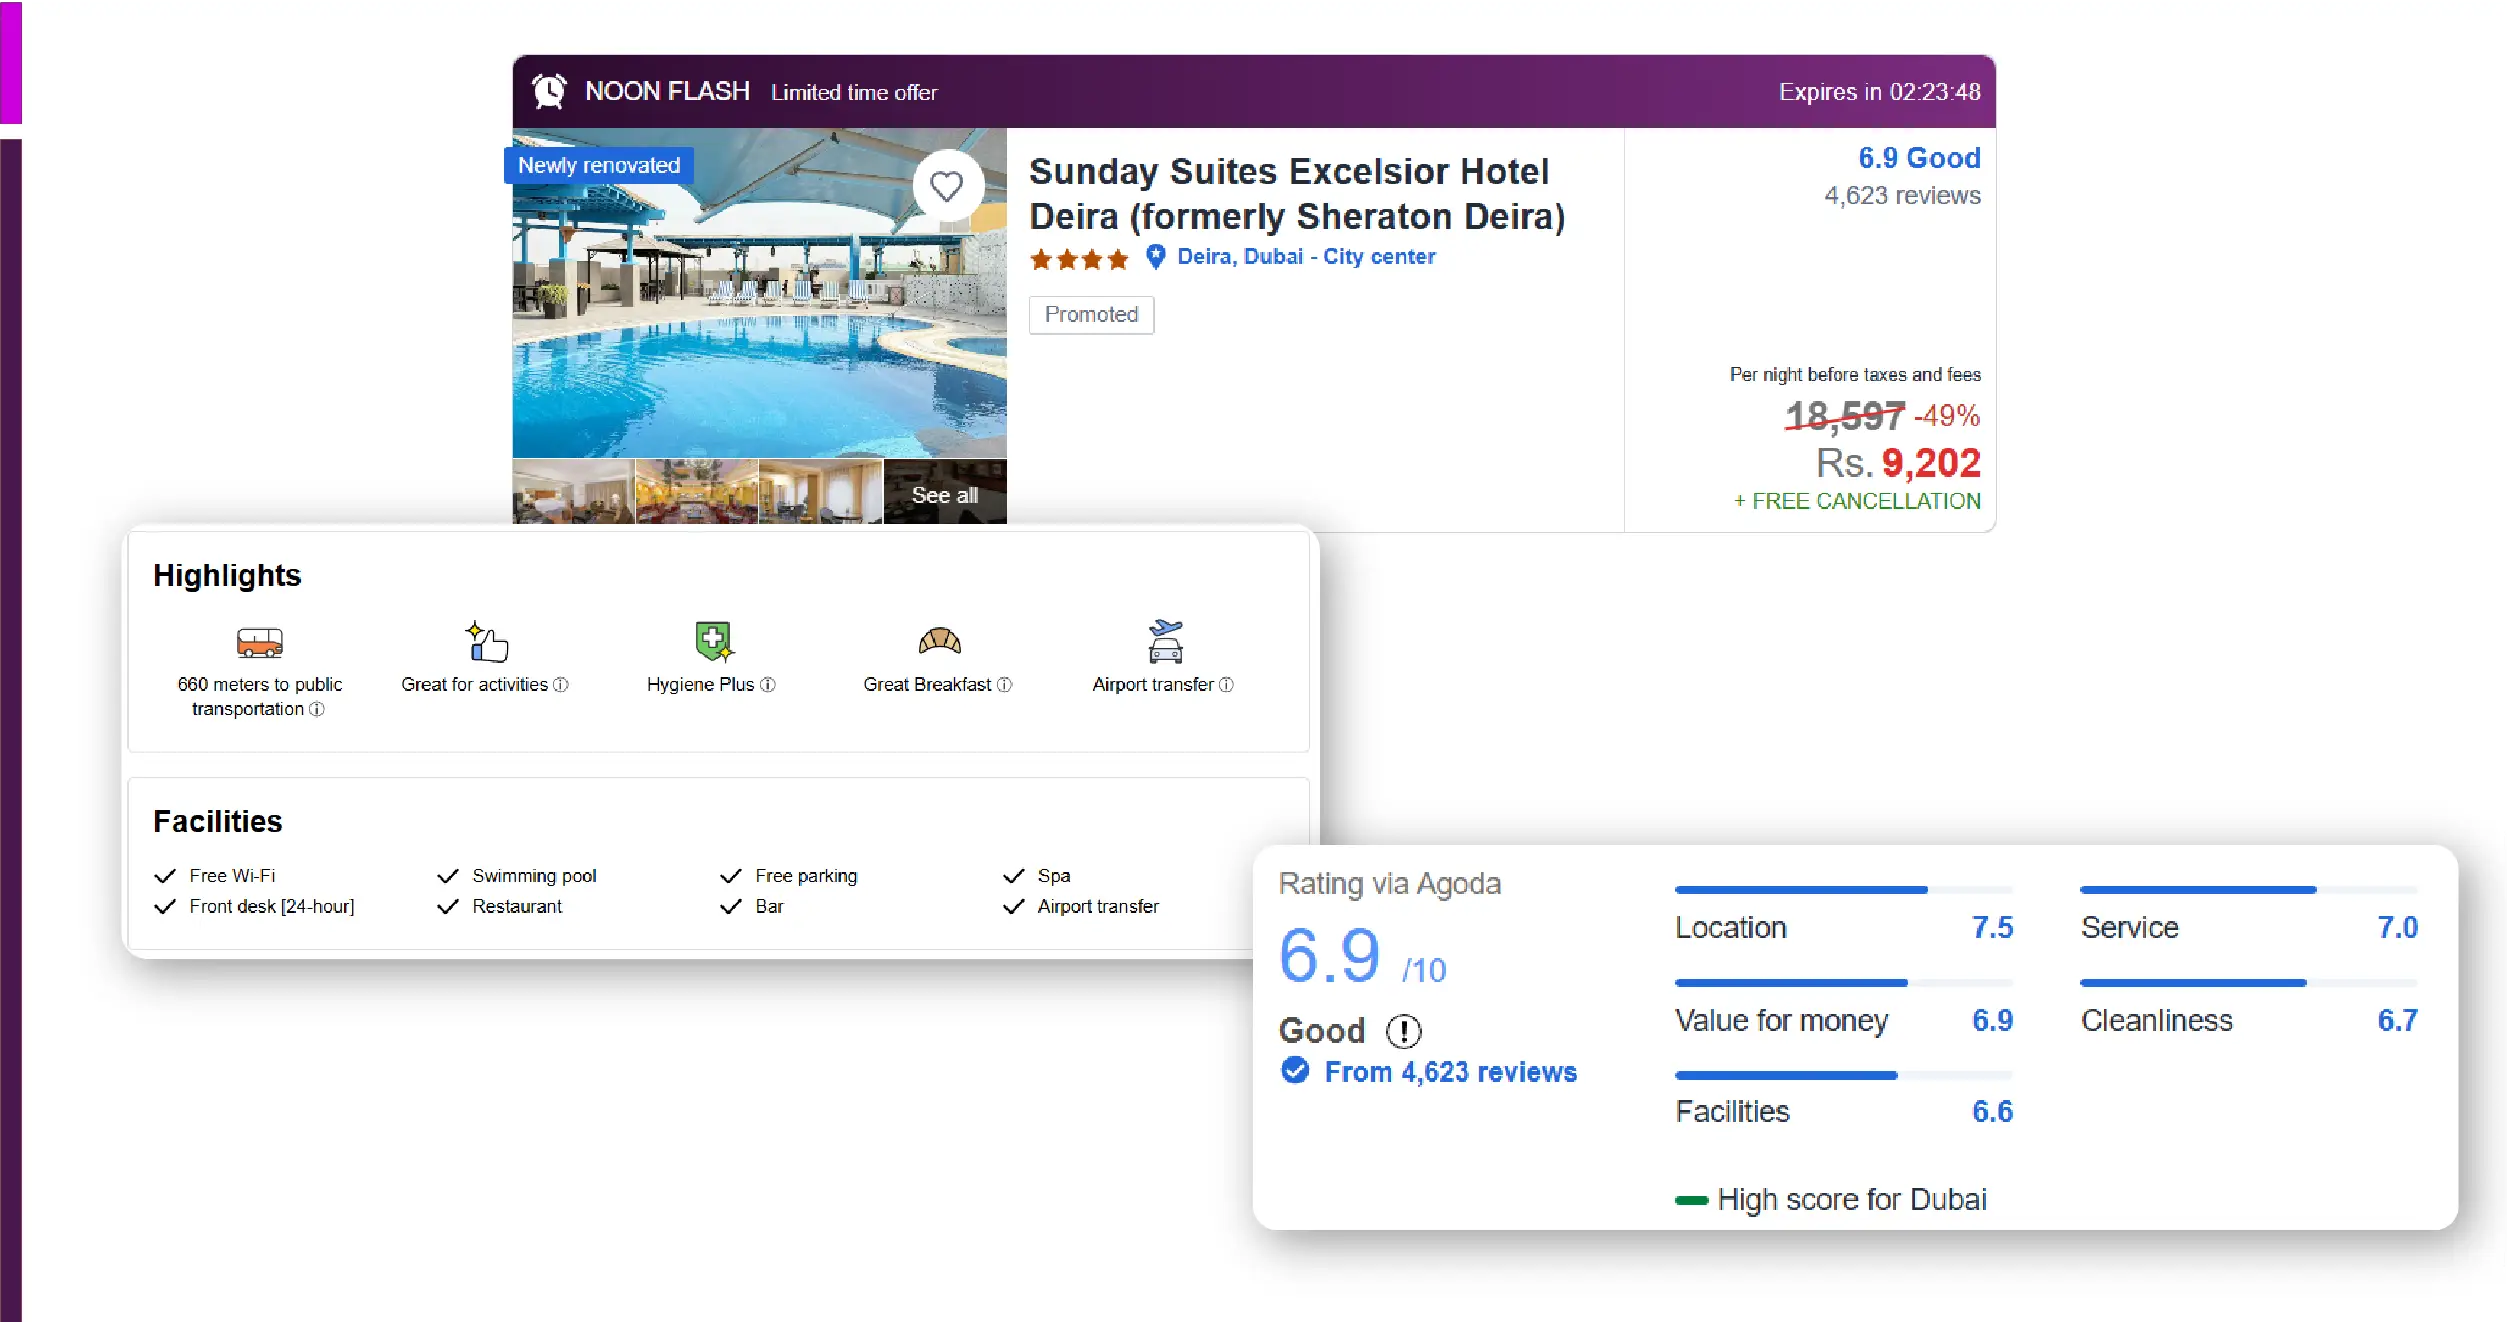Image resolution: width=2507 pixels, height=1322 pixels.
Task: Open the Deira, Dubai - City center link
Action: (1306, 257)
